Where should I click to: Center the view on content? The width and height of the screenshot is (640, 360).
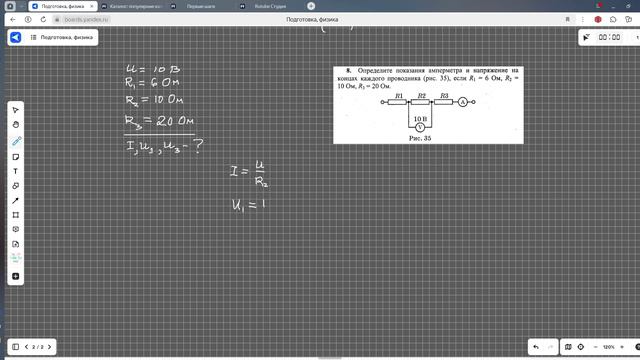pos(581,347)
